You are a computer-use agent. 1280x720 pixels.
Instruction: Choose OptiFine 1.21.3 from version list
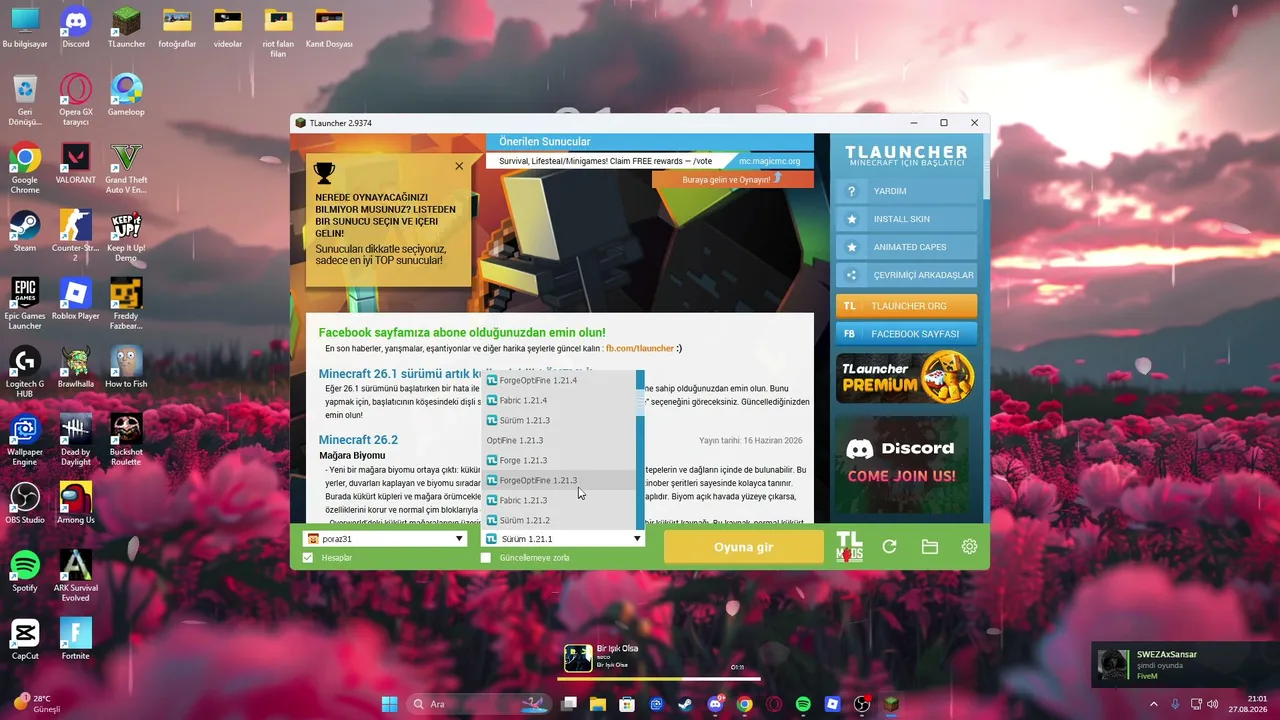tap(559, 440)
